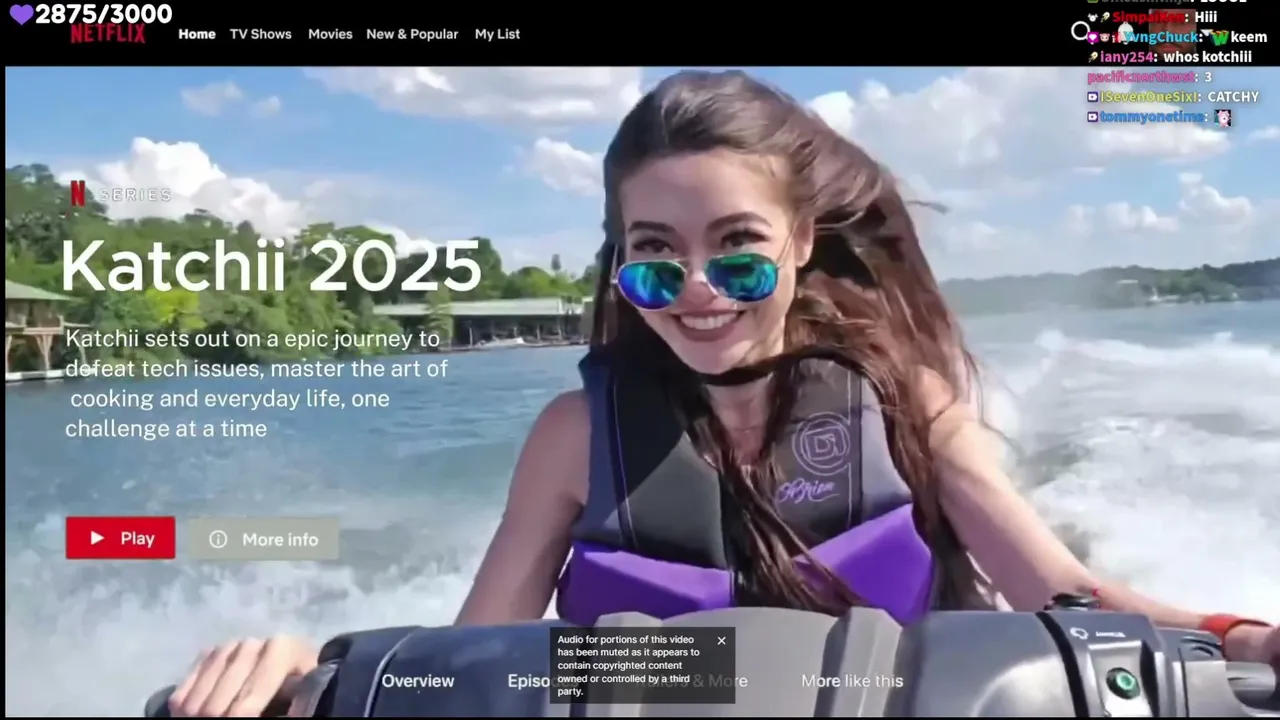Open More info for the series
This screenshot has width=1280, height=720.
[264, 539]
